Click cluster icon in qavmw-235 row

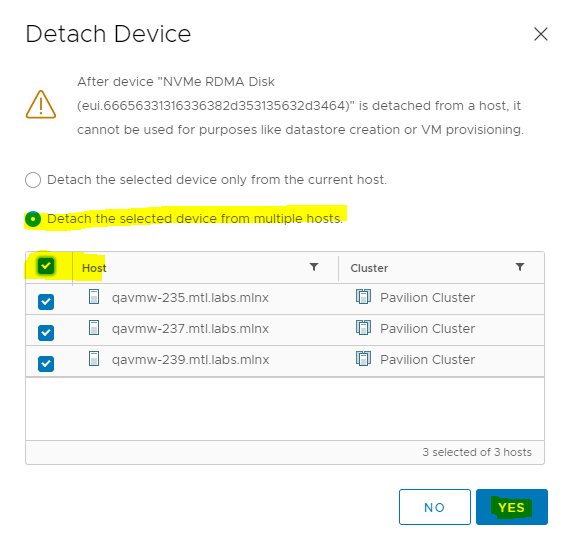point(363,297)
